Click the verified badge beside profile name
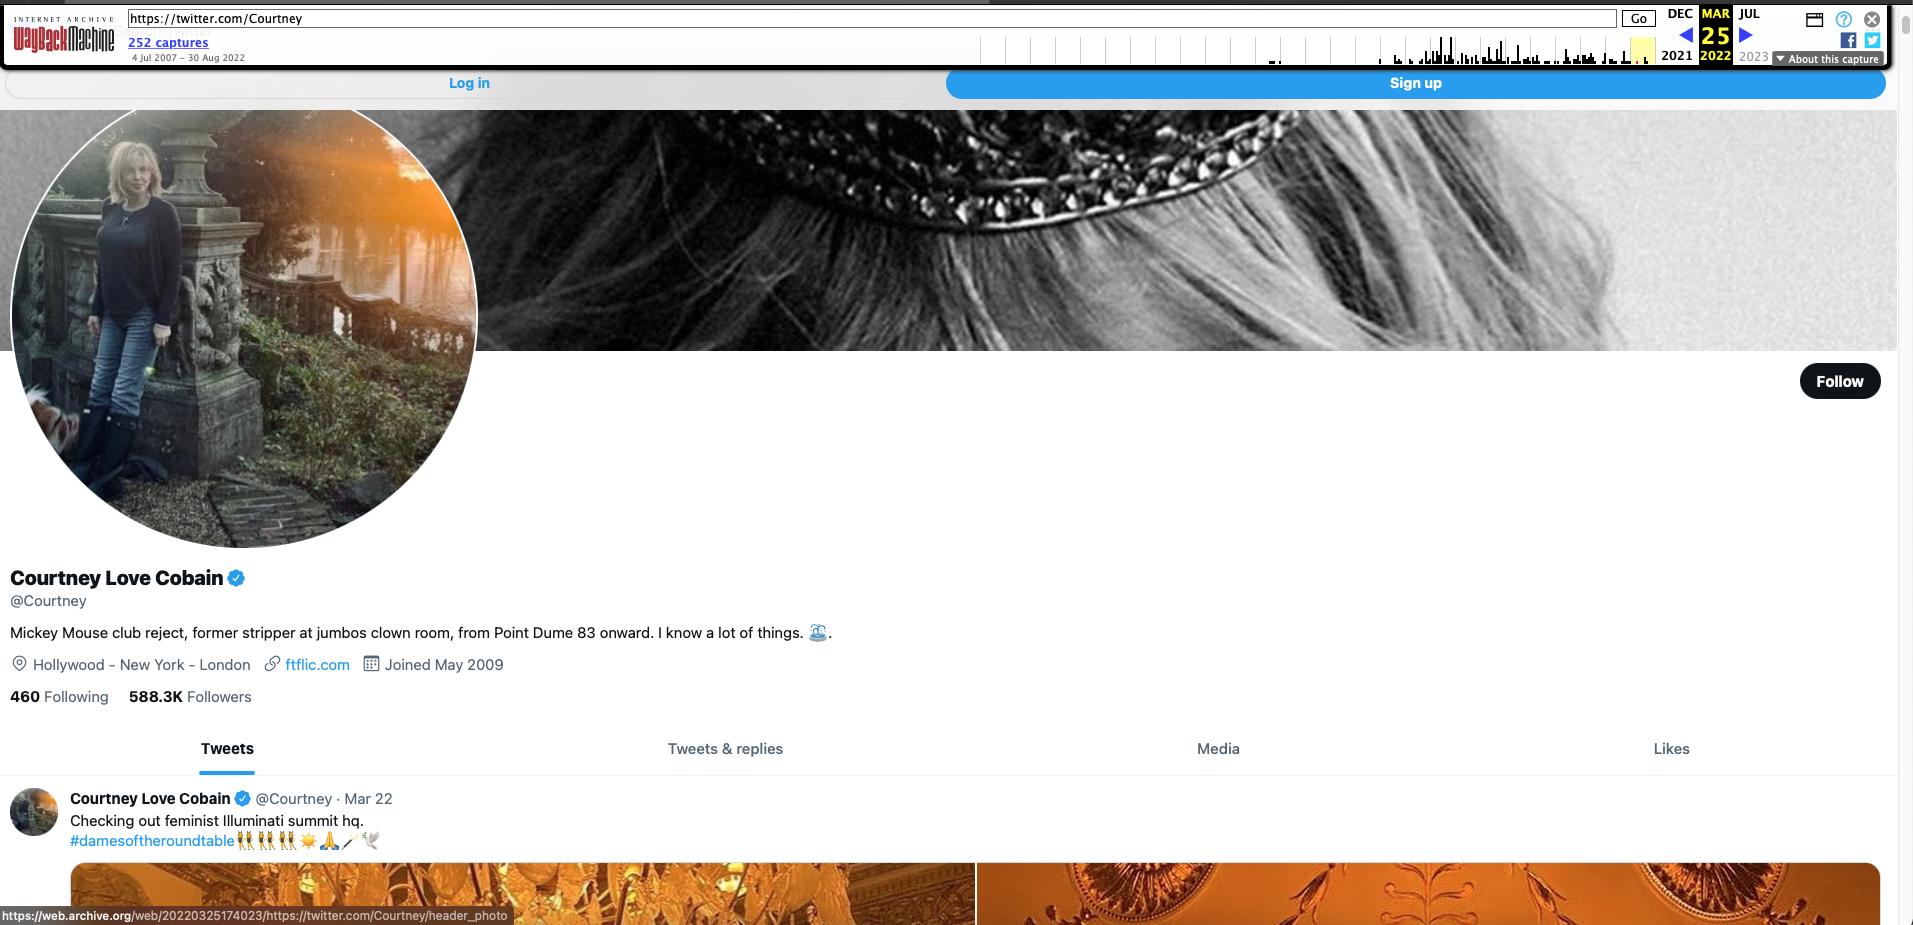 [236, 578]
